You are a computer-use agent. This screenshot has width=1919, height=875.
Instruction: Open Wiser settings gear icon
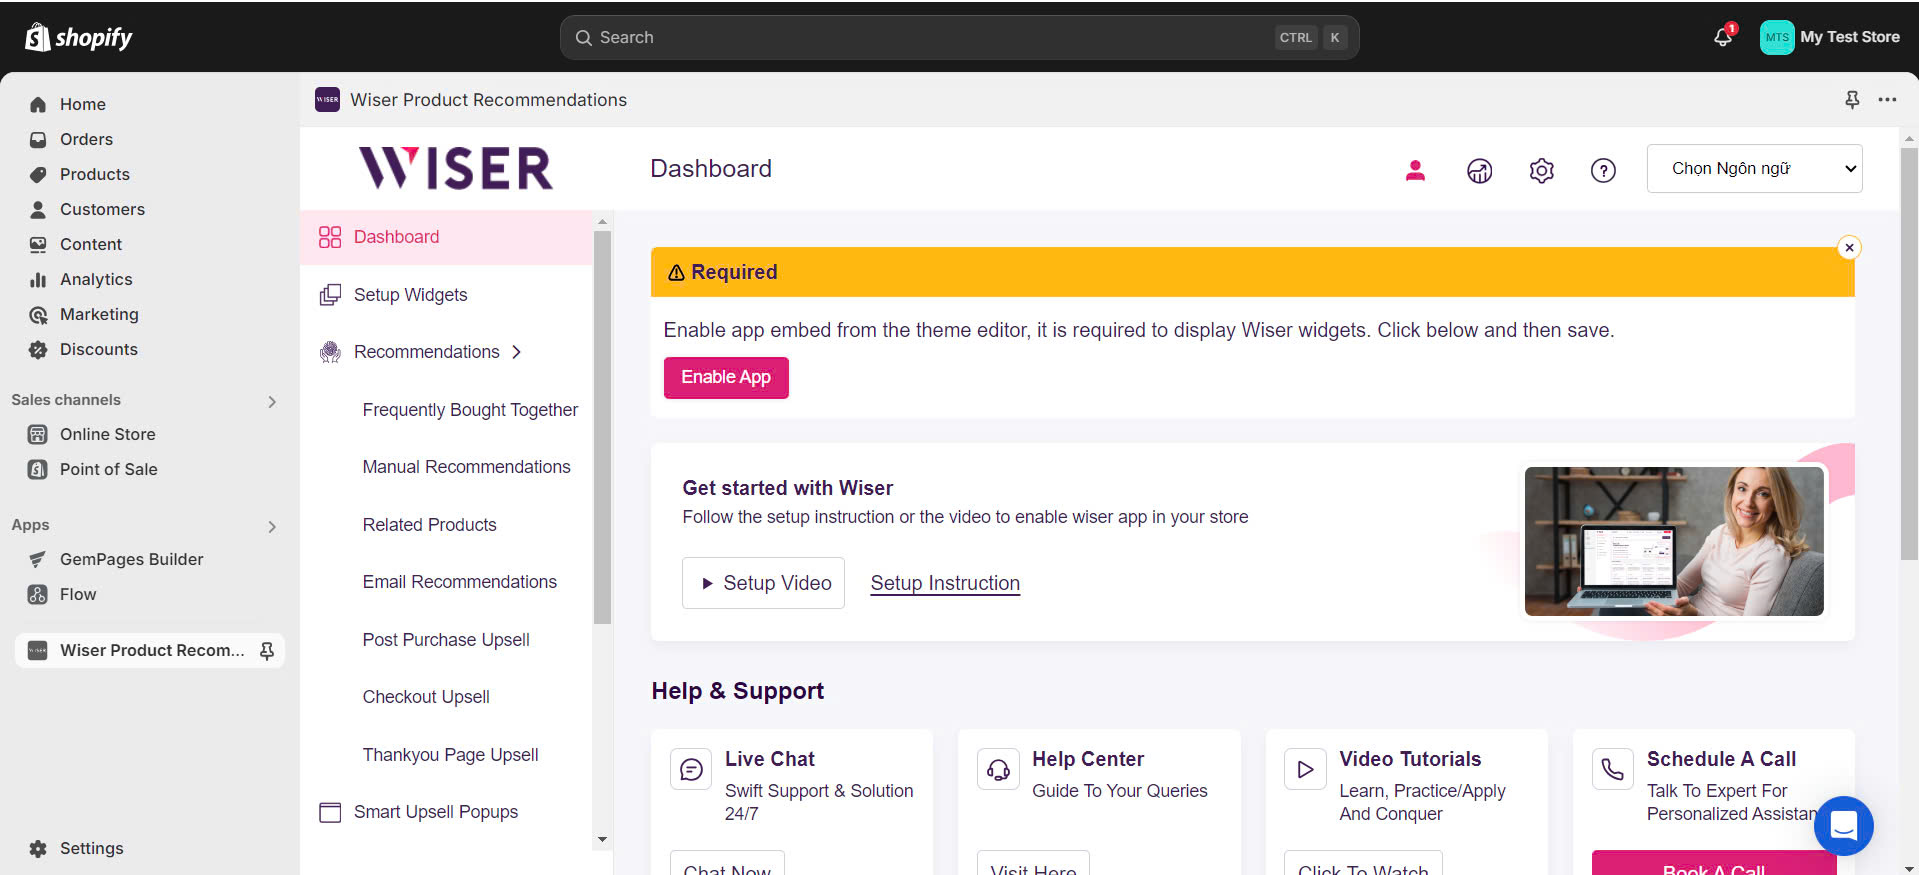pyautogui.click(x=1541, y=171)
